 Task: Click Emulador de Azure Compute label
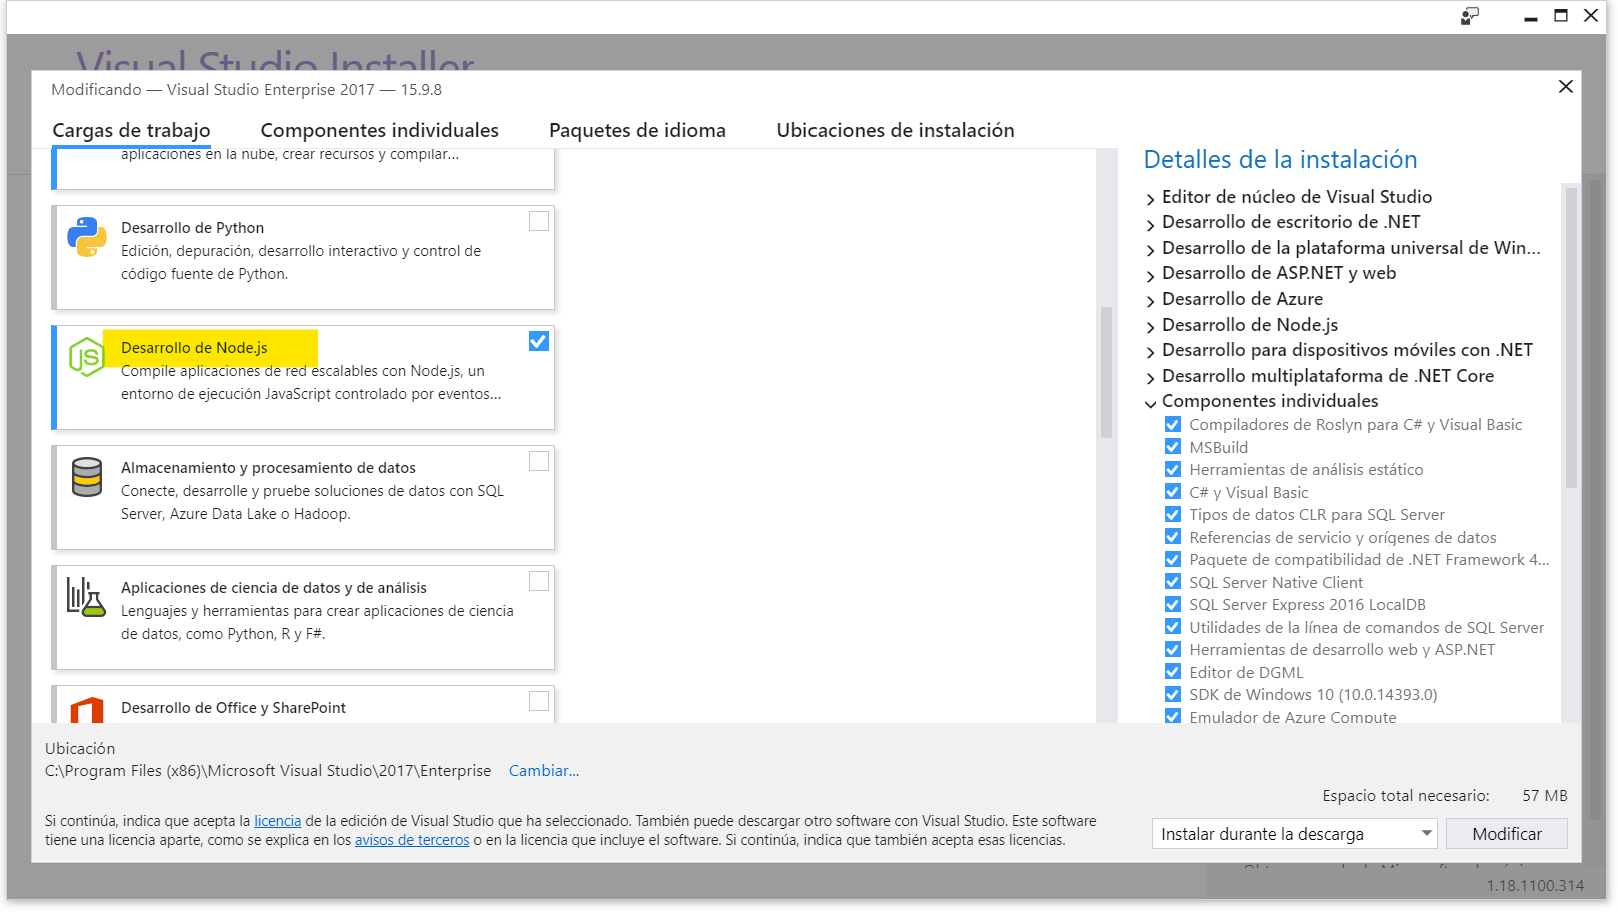(1292, 717)
